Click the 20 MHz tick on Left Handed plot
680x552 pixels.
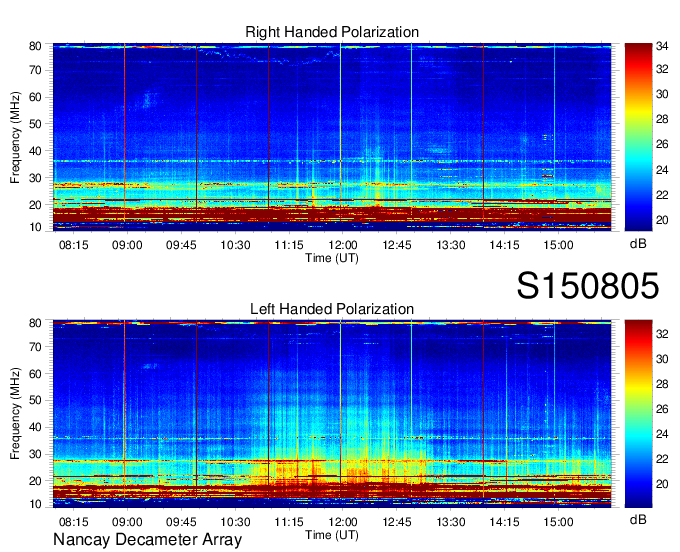[35, 481]
